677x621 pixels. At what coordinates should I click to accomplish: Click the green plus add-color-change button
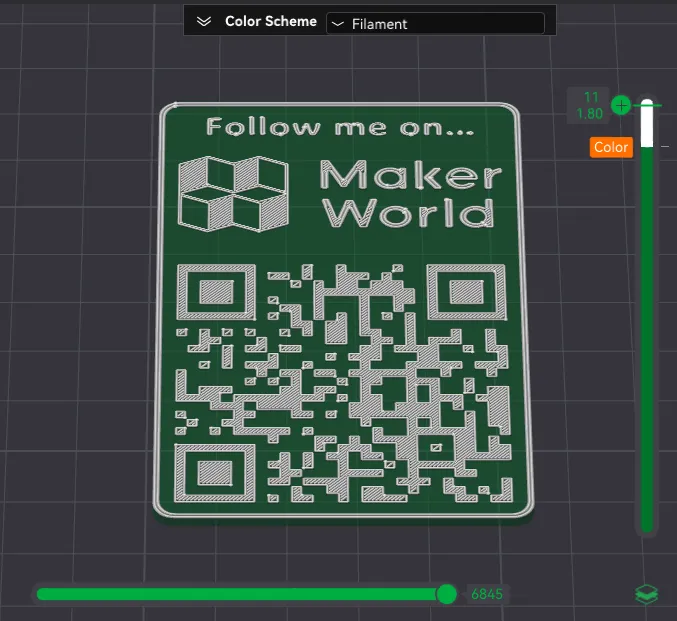[x=621, y=105]
